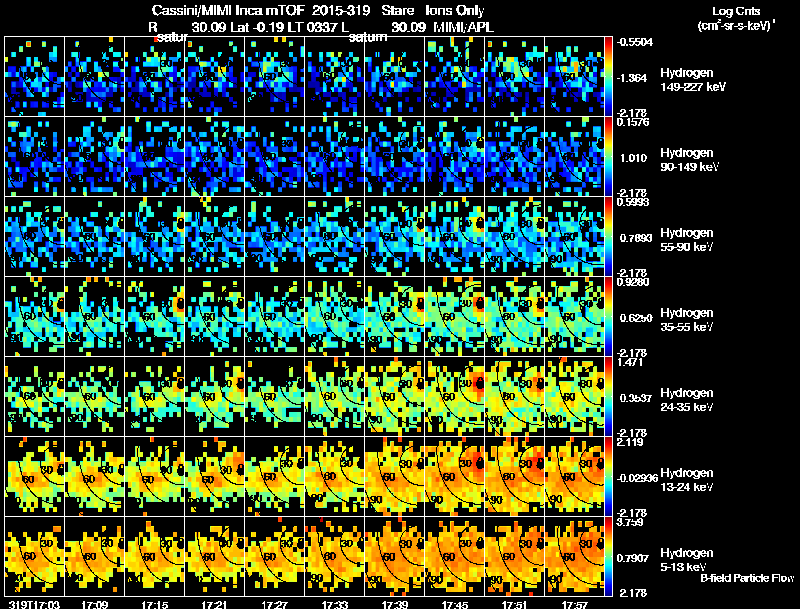Select the 149-227 keV image panel at 17:51
This screenshot has width=800, height=609.
coord(515,77)
